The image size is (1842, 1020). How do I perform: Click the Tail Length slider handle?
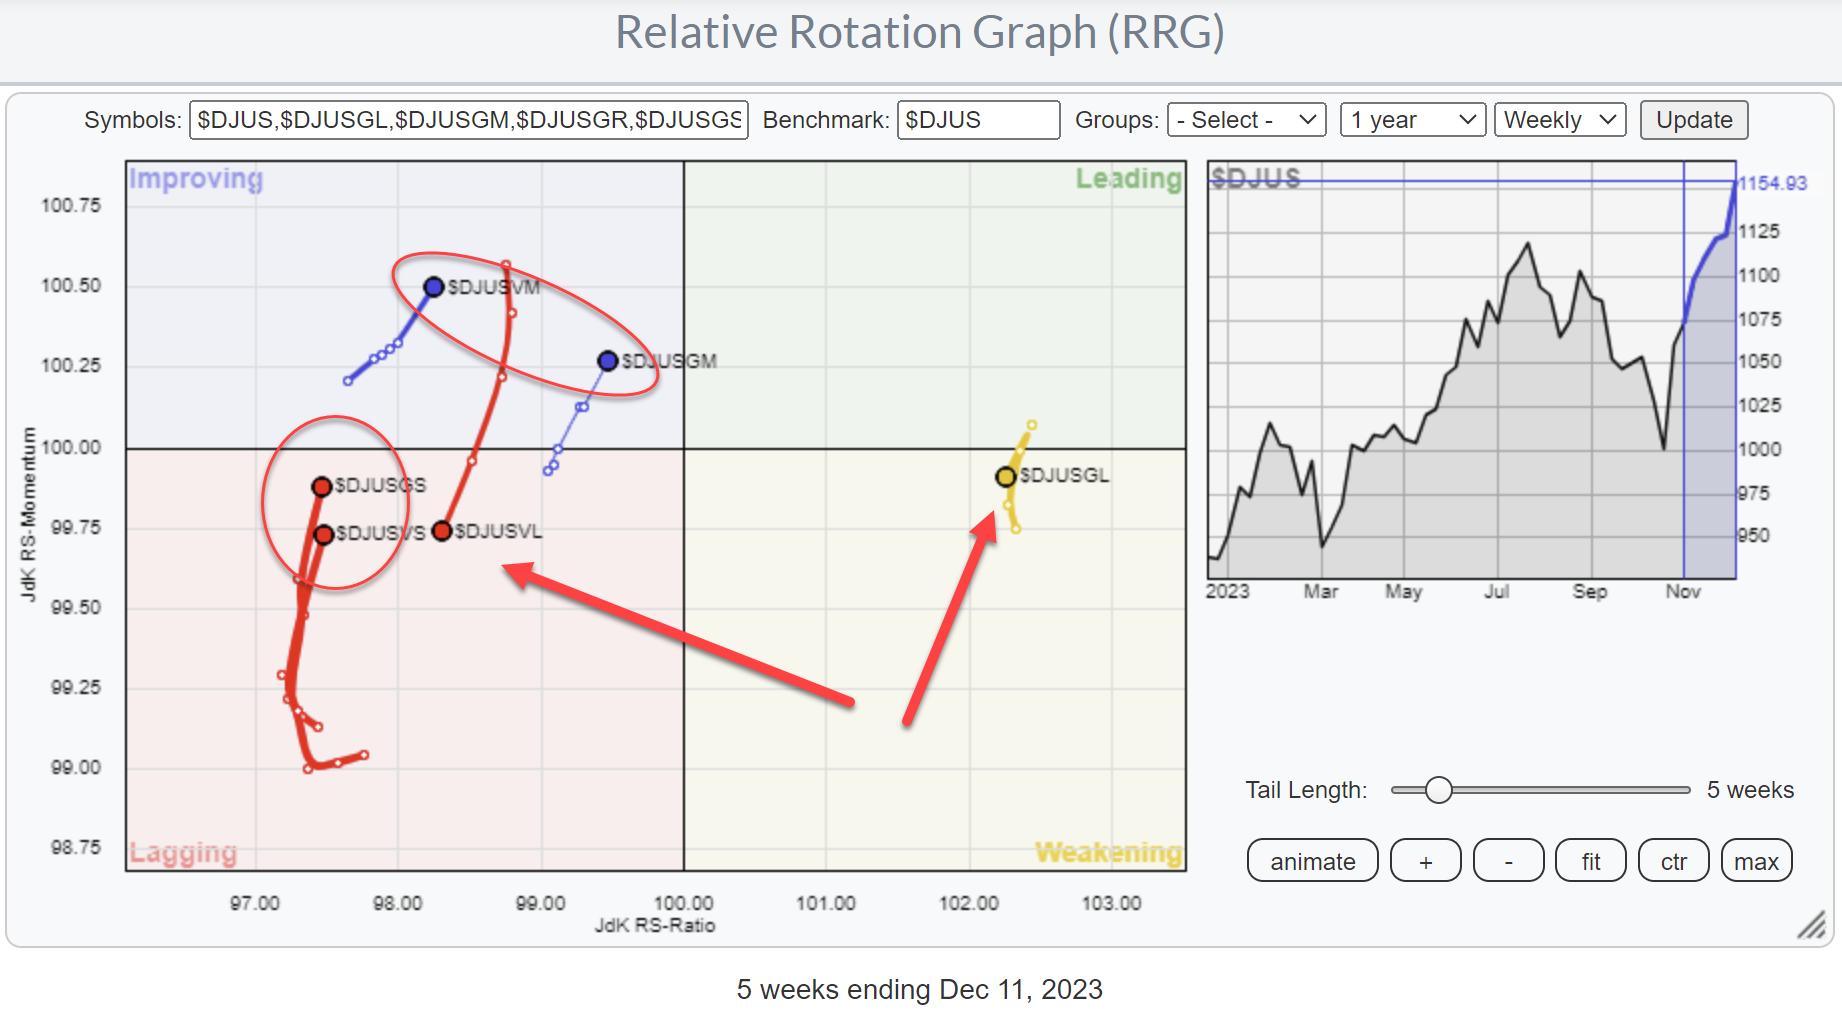pyautogui.click(x=1438, y=790)
